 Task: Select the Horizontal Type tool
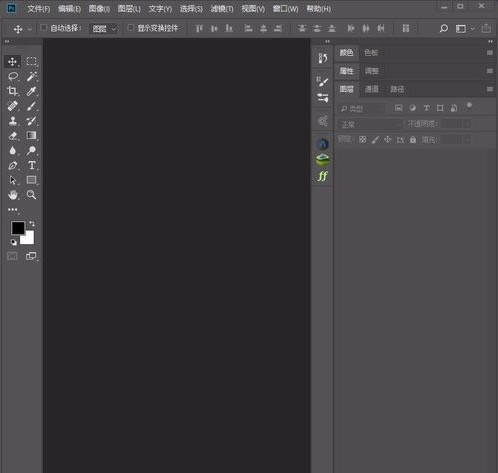point(32,165)
